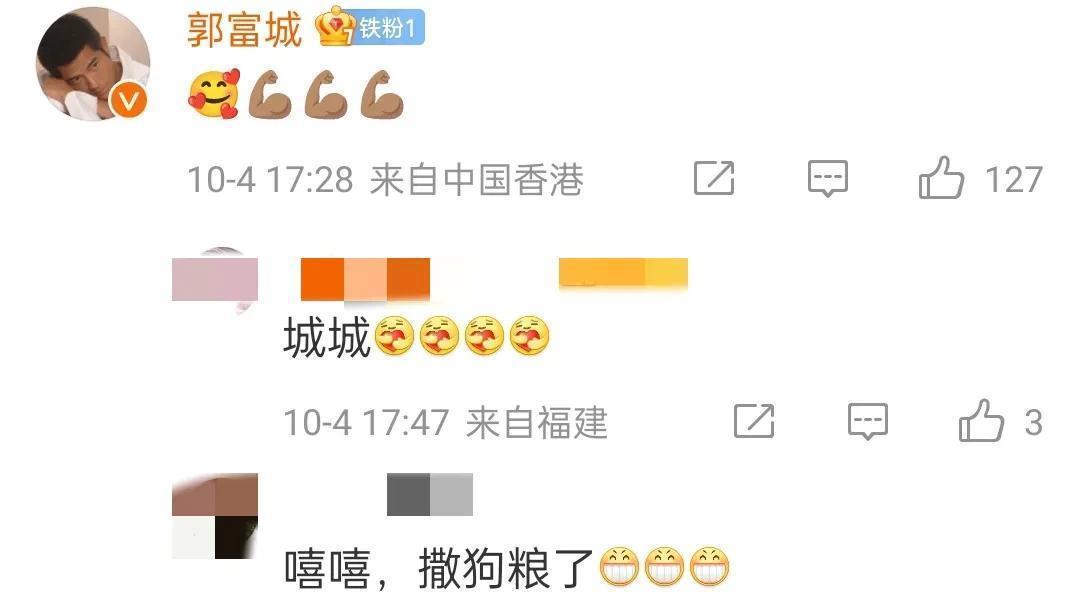Tap the yellow blurred badge beside username
Image resolution: width=1080 pixels, height=614 pixels.
point(623,272)
